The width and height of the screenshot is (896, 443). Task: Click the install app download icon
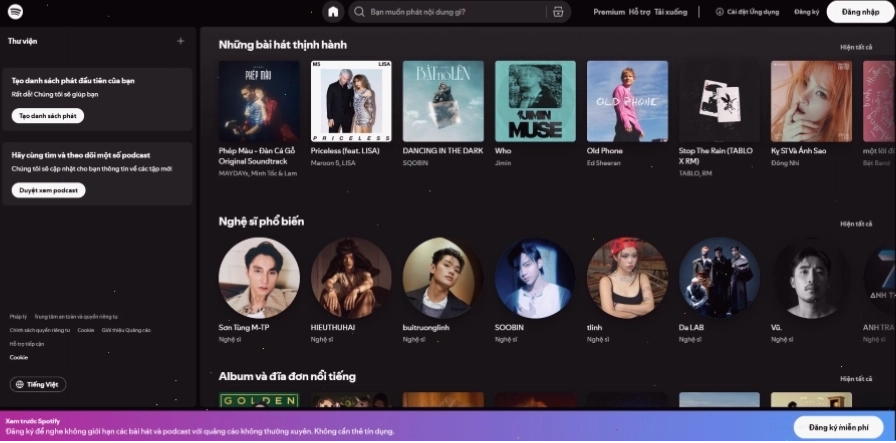(719, 11)
